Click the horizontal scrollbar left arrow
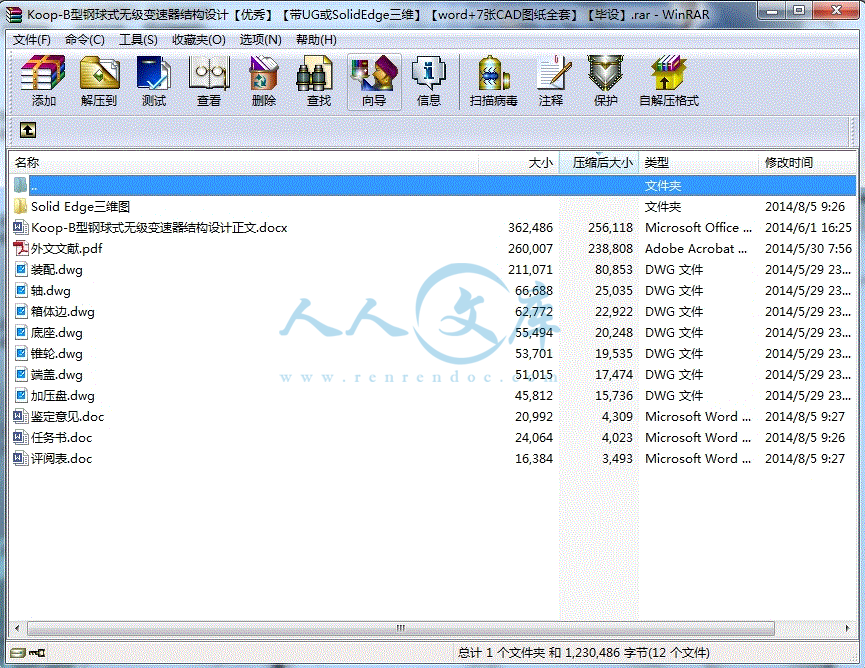 pyautogui.click(x=17, y=628)
